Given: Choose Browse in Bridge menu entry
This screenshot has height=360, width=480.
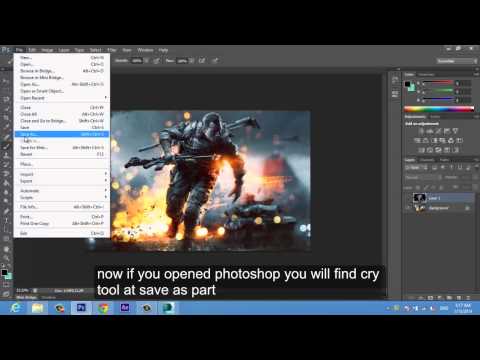Looking at the screenshot, I should point(61,71).
